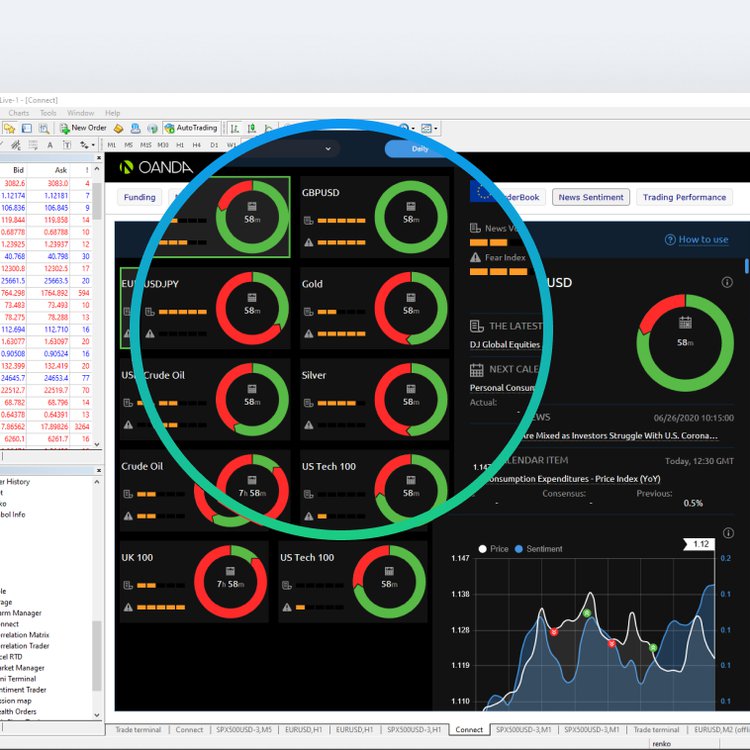The width and height of the screenshot is (750, 750).
Task: Open the dropdown above the sentiment cards
Action: [x=327, y=149]
